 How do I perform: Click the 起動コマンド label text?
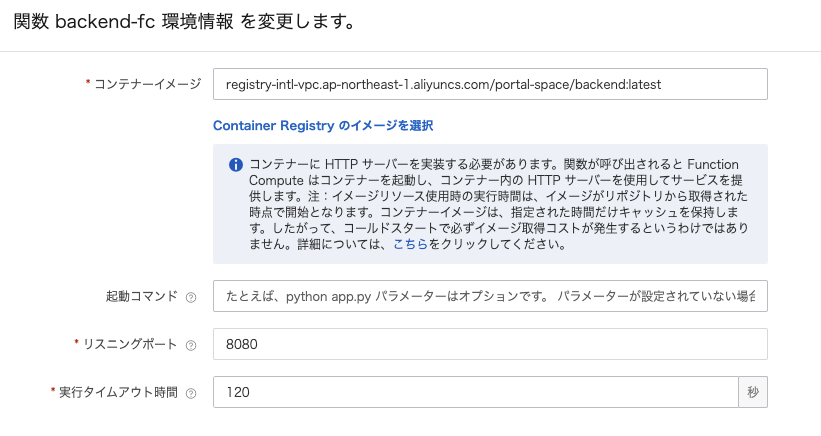[142, 296]
